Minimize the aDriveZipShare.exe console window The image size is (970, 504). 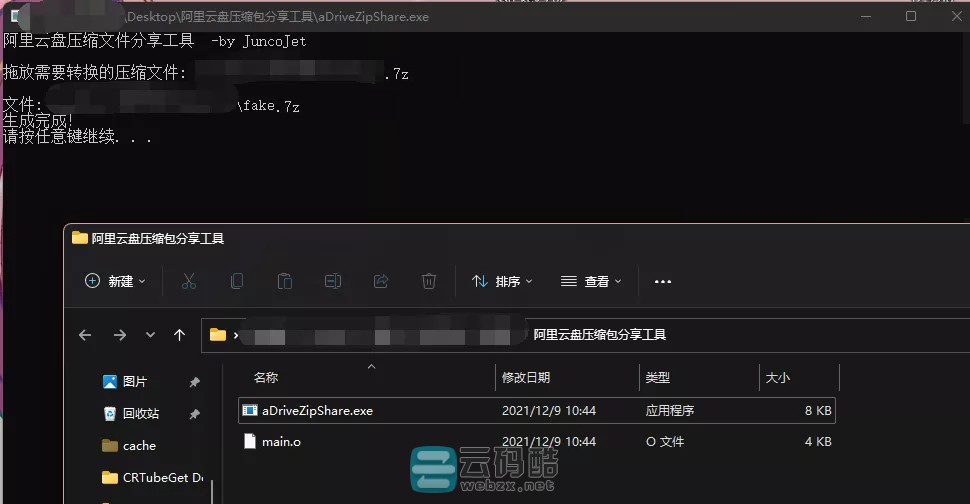click(866, 17)
